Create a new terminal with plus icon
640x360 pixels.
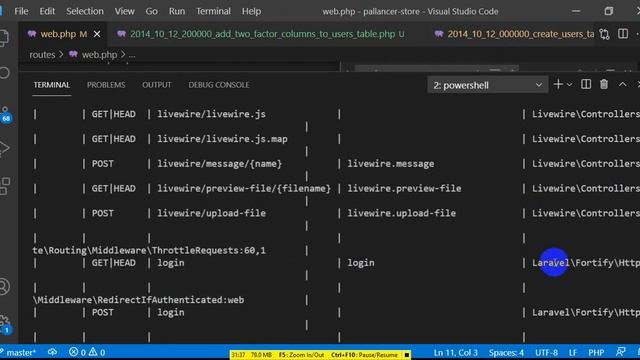(x=558, y=84)
